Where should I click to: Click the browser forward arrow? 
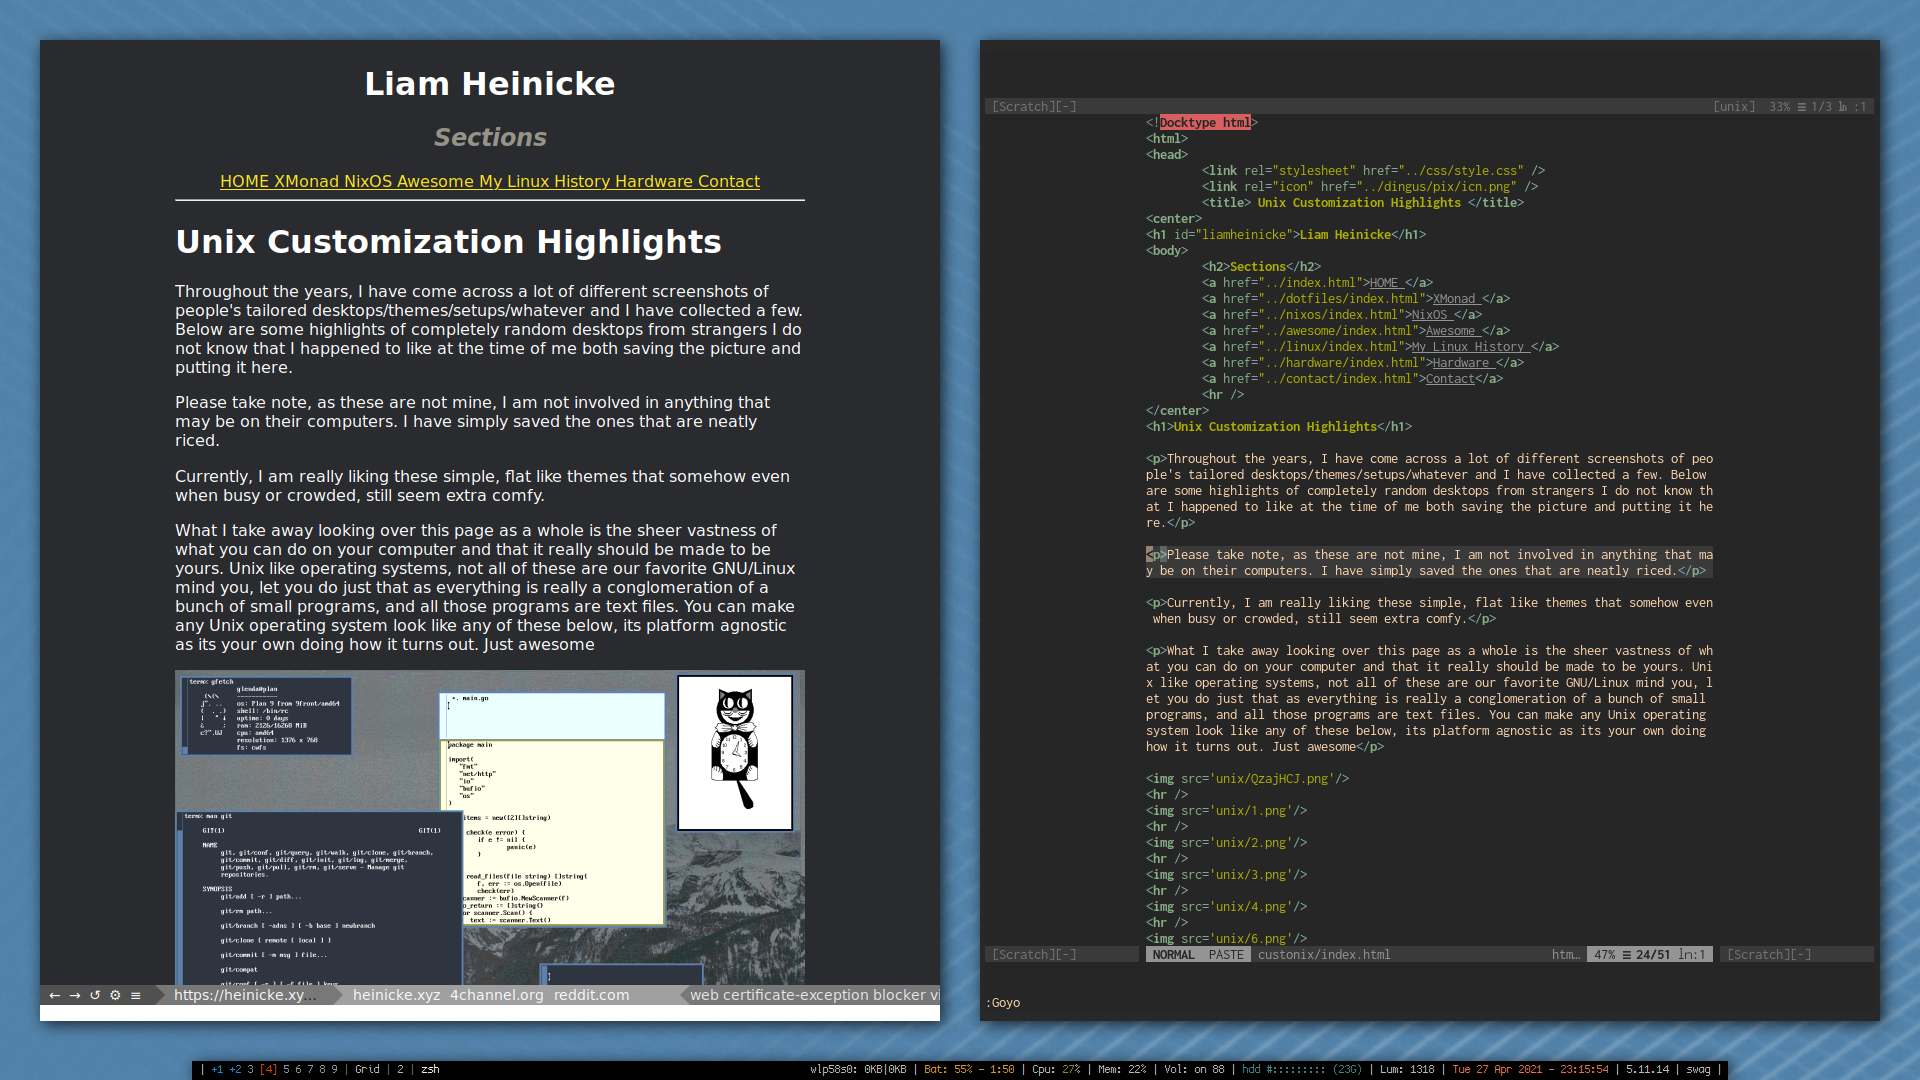click(x=74, y=995)
